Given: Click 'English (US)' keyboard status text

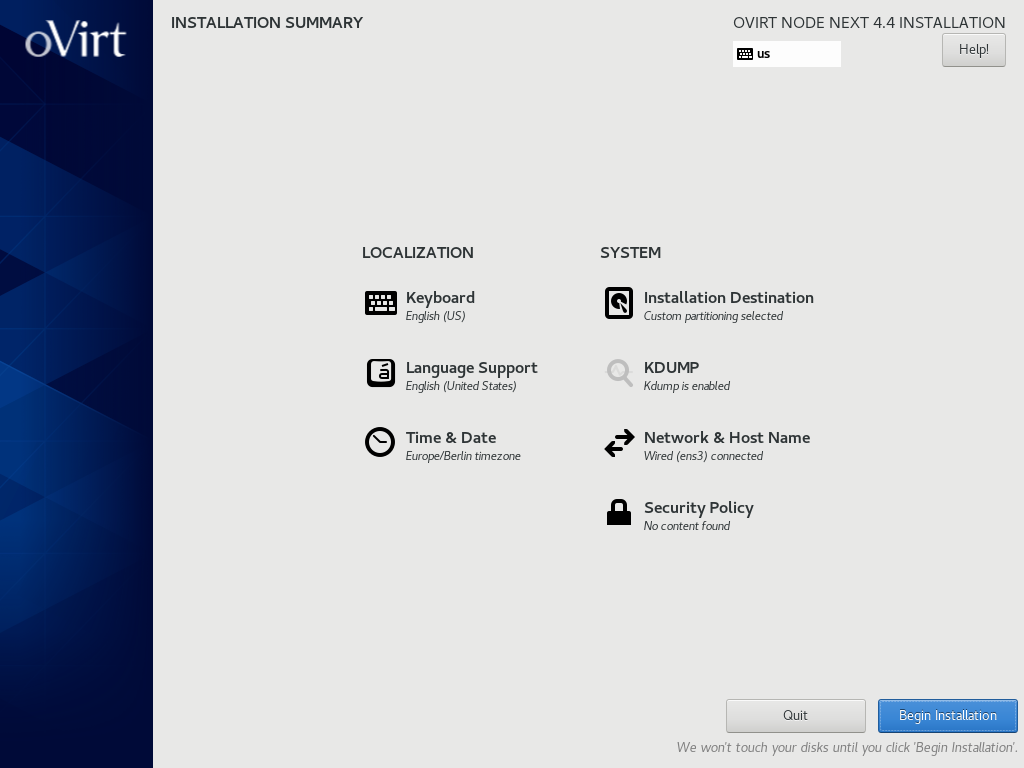Looking at the screenshot, I should 436,316.
